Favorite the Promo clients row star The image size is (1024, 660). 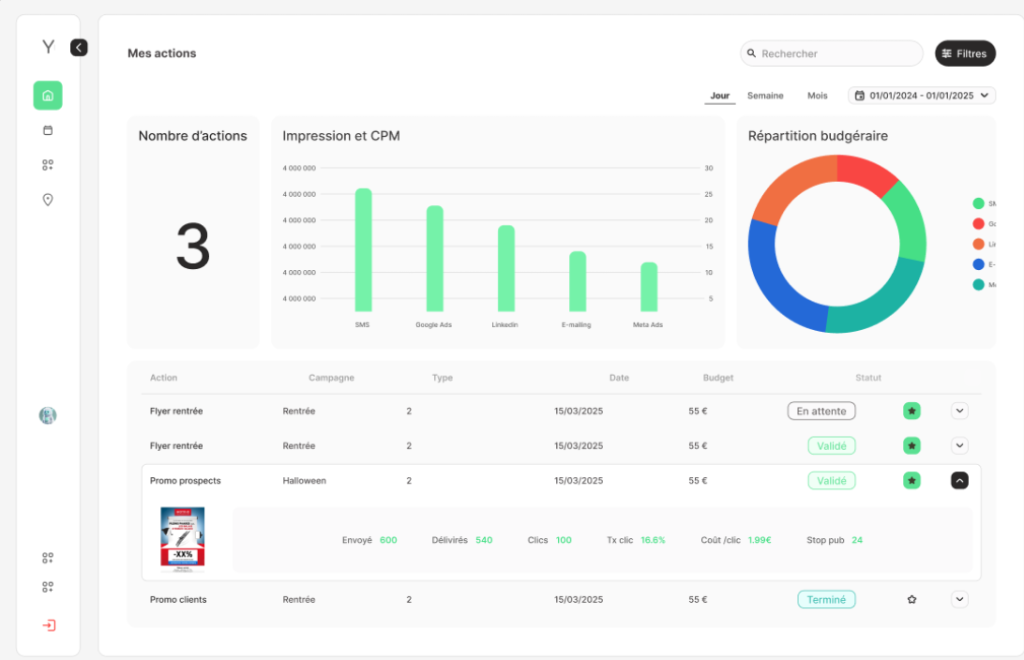[x=911, y=600]
